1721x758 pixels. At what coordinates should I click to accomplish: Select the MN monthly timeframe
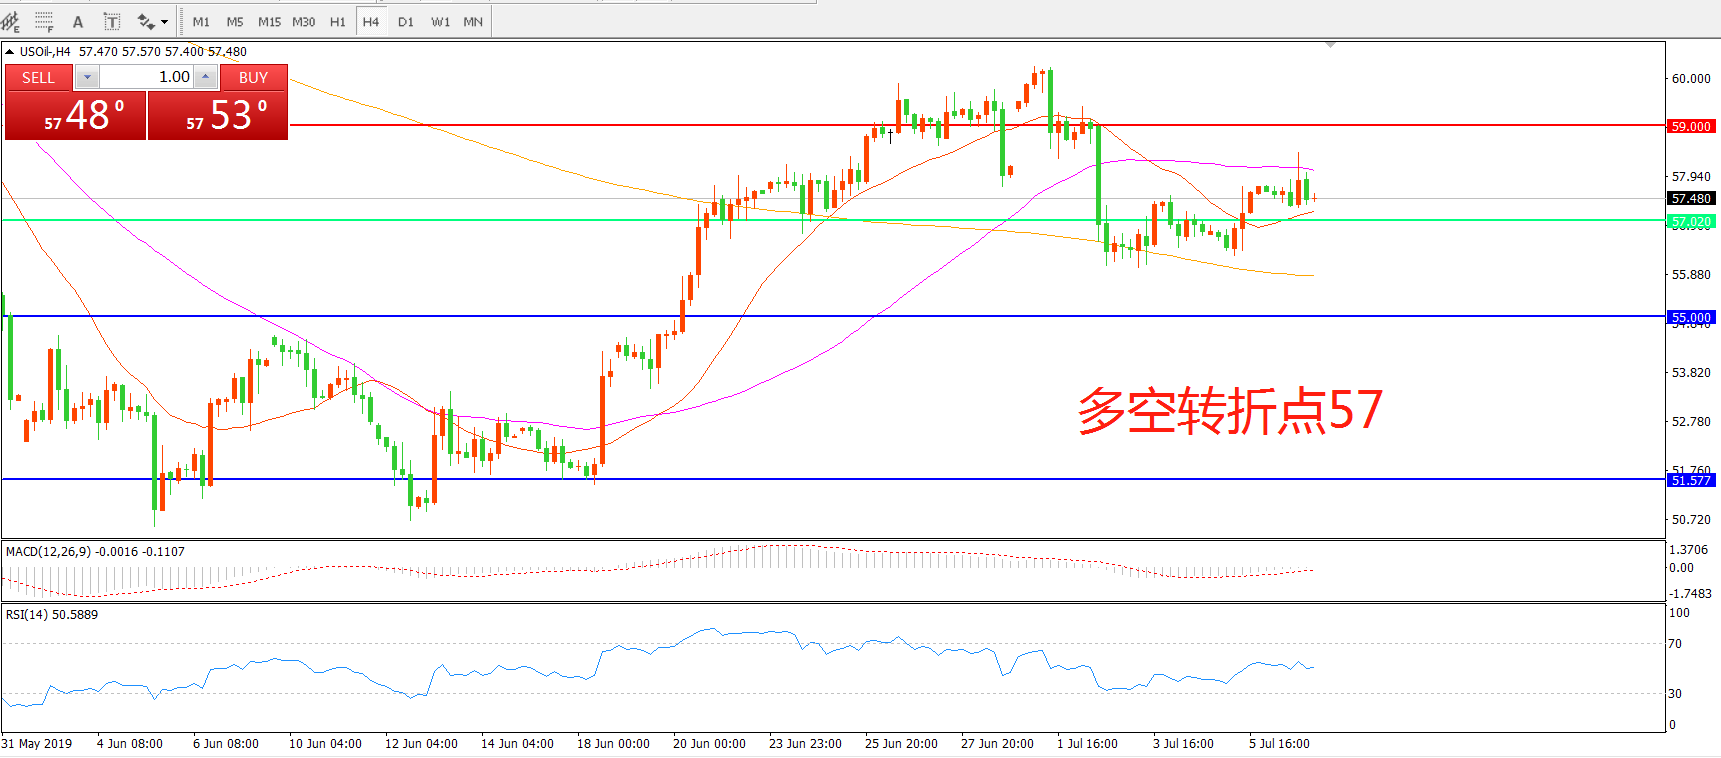coord(473,21)
